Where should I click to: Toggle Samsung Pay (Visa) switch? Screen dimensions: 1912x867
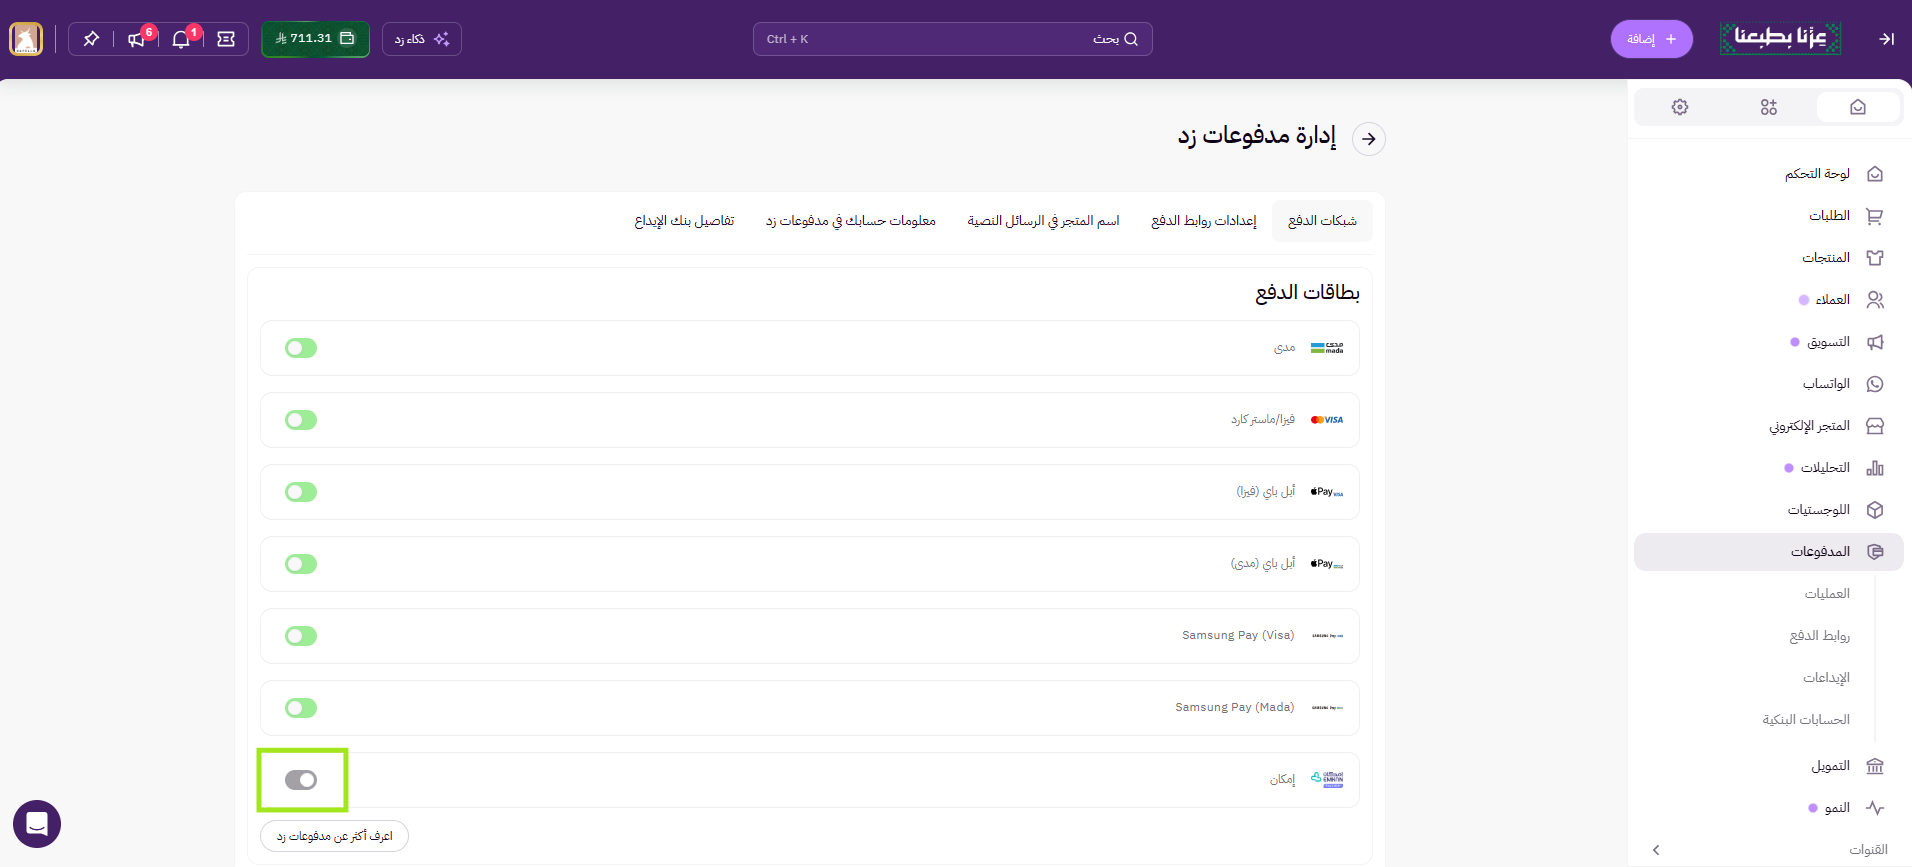[301, 636]
